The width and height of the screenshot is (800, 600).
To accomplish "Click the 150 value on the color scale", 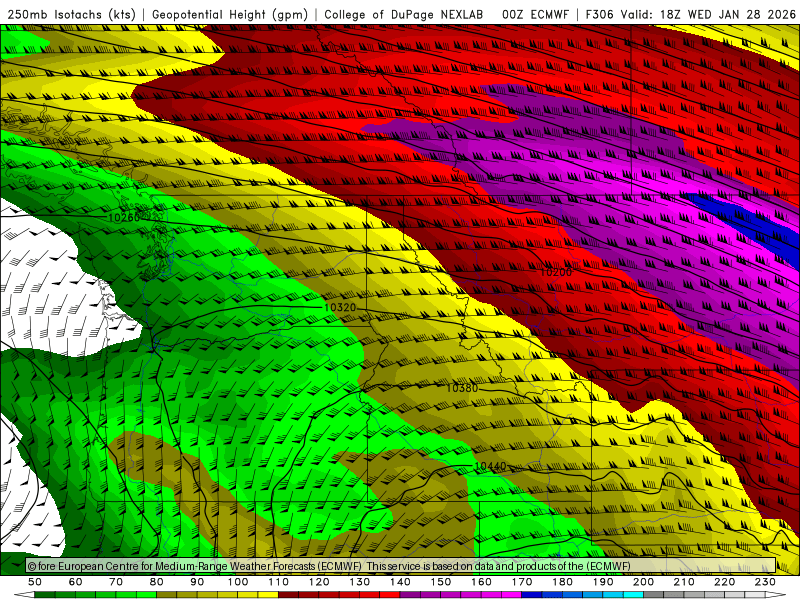I will [x=440, y=582].
